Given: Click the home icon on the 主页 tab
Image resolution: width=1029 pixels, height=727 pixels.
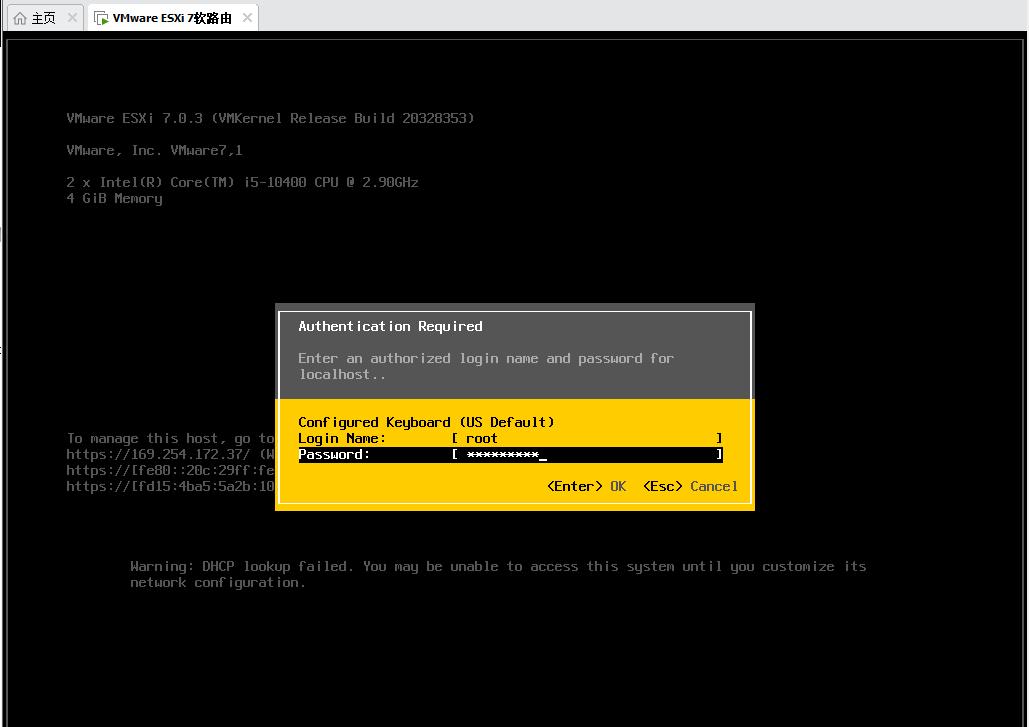Looking at the screenshot, I should pos(20,18).
